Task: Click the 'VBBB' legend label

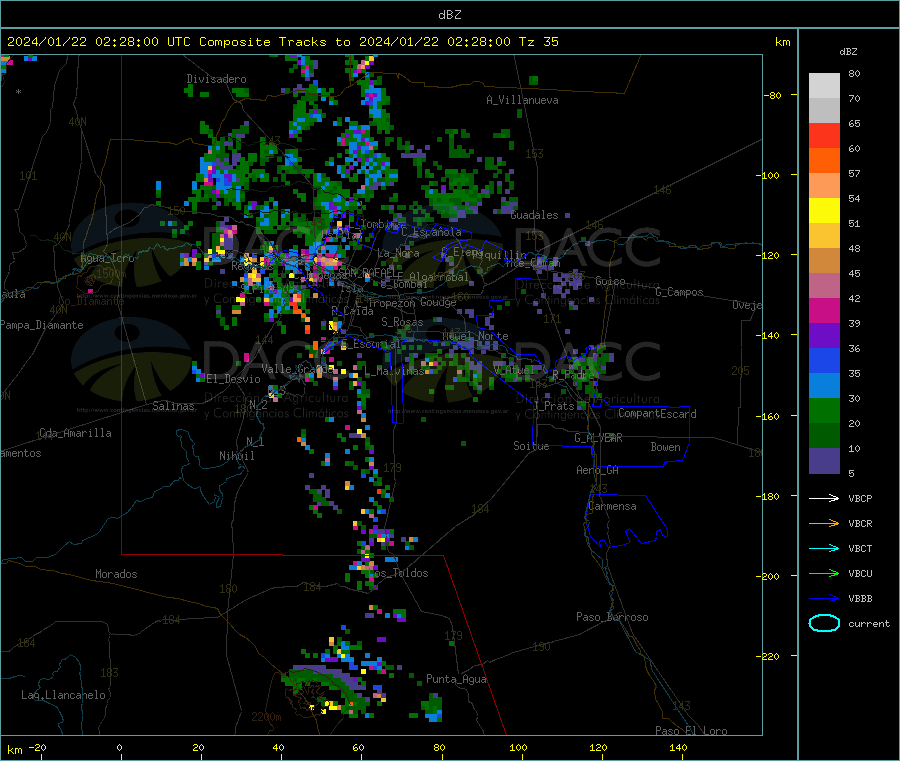Action: 860,598
